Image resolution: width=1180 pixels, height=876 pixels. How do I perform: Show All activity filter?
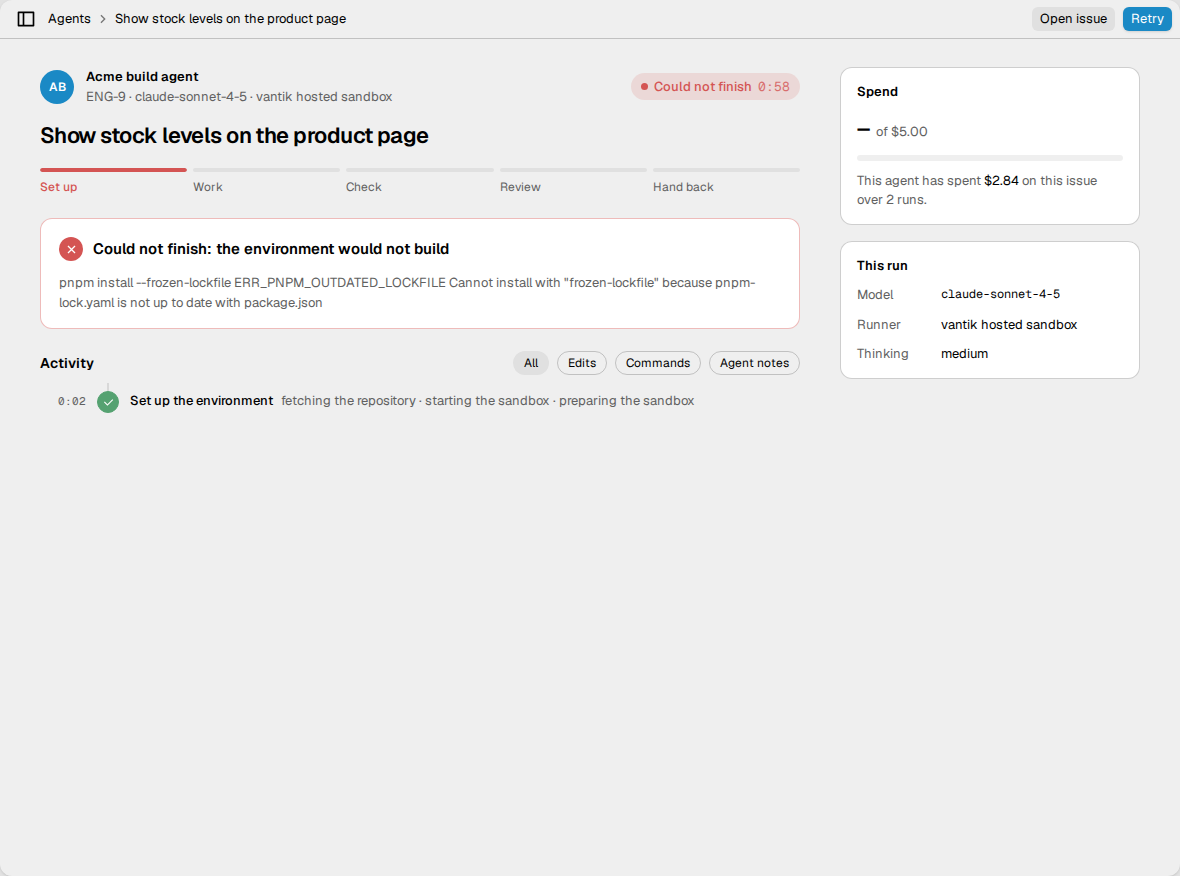(531, 363)
